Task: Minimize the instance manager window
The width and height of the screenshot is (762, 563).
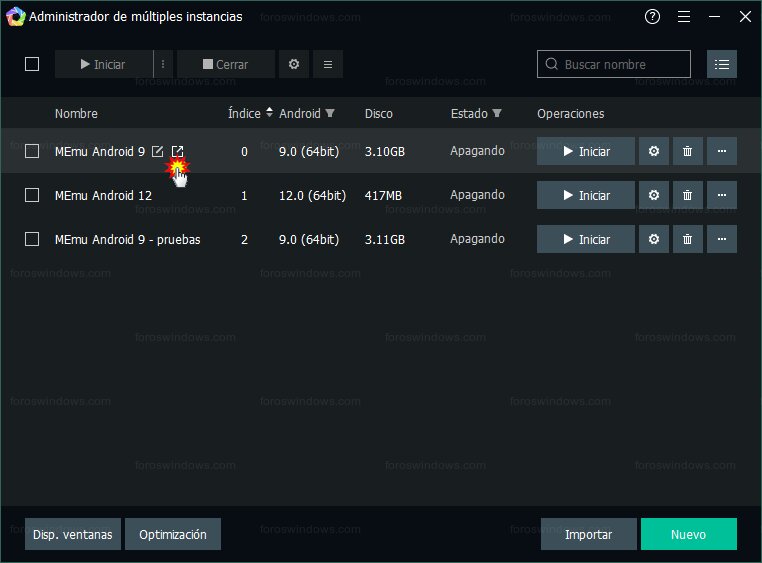Action: pos(714,17)
